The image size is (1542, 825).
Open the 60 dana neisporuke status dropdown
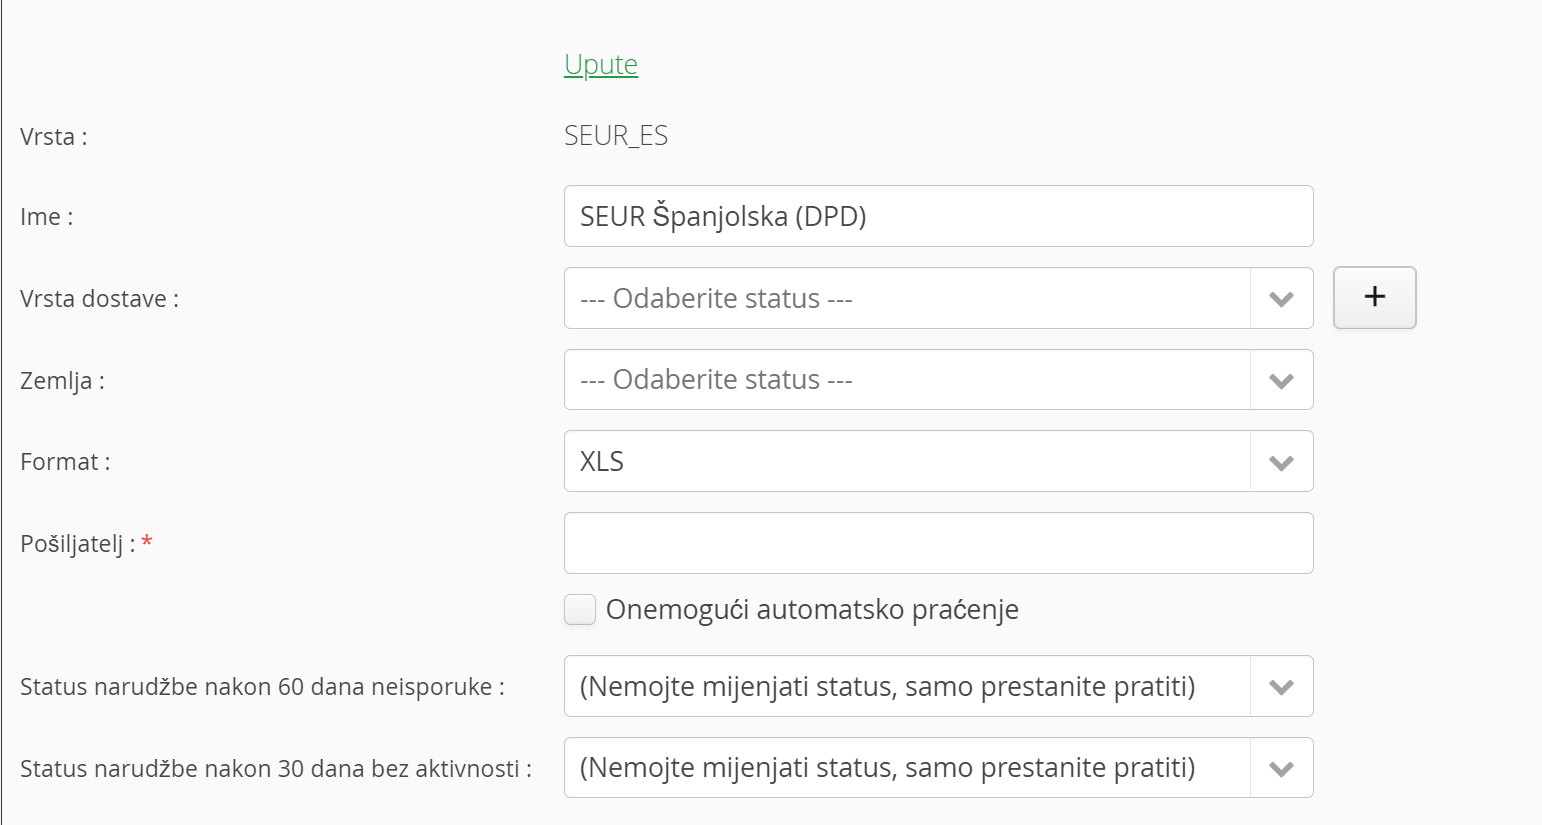938,686
